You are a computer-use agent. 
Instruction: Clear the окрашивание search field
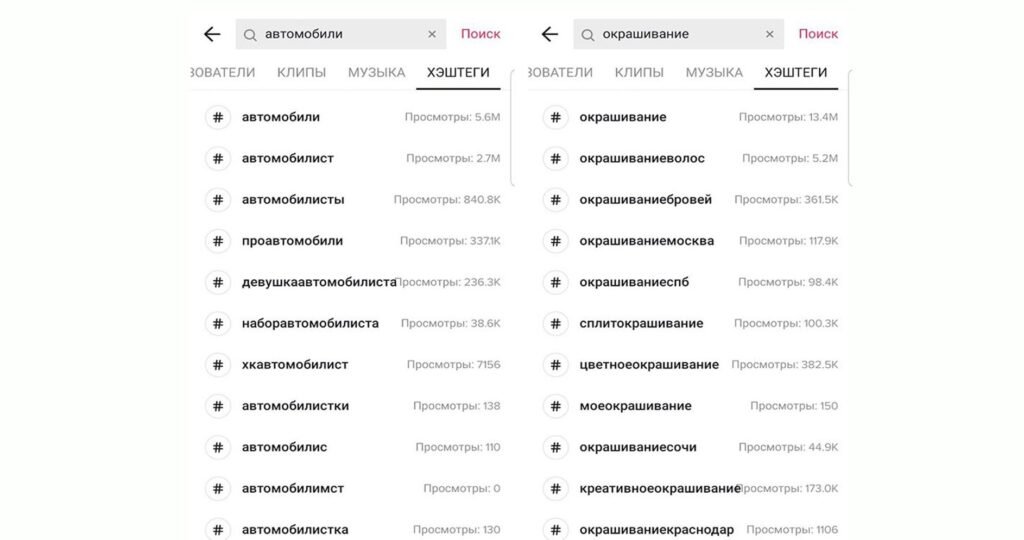click(x=769, y=34)
